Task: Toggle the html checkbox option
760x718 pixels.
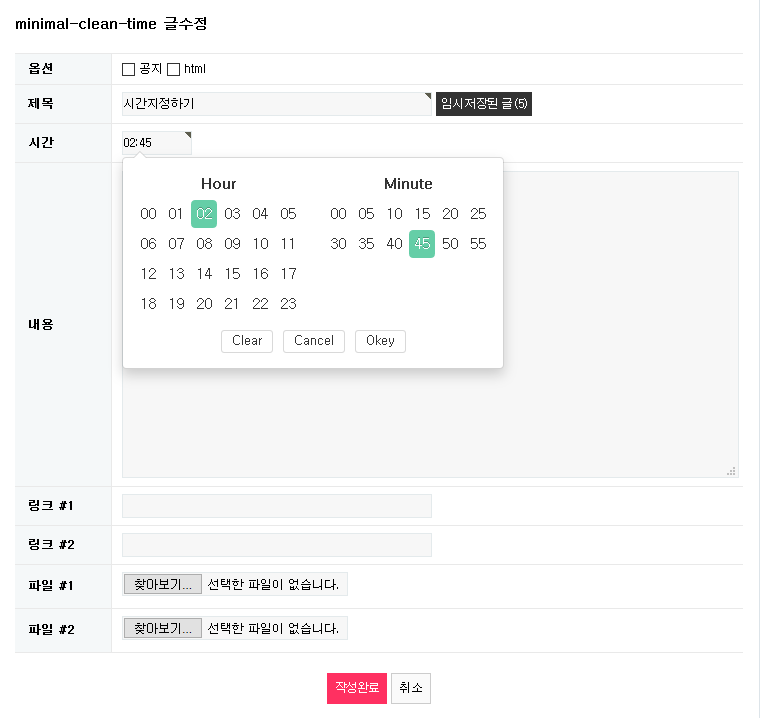Action: pos(173,70)
